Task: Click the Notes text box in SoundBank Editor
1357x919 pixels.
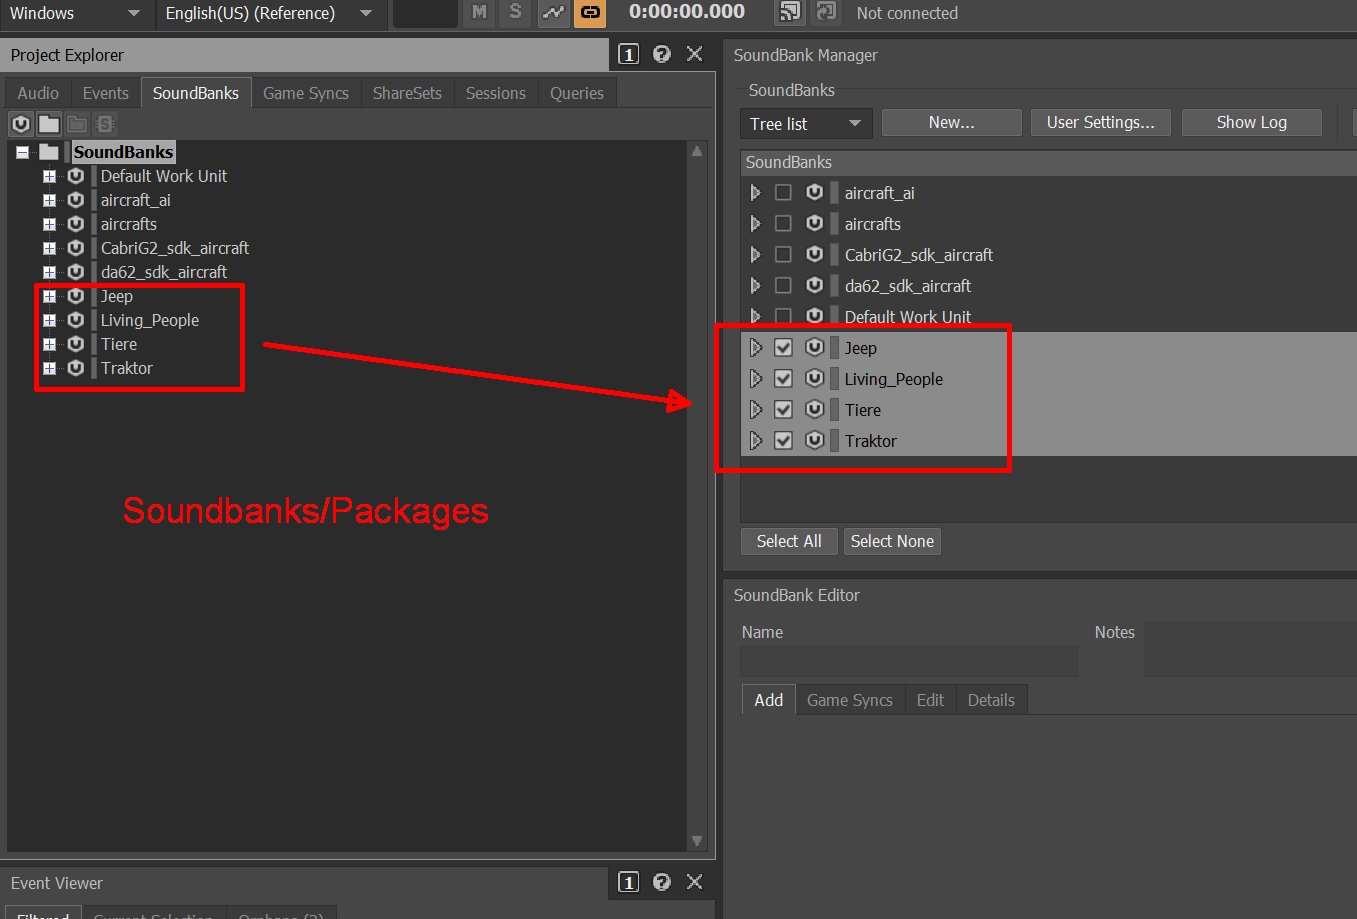Action: pos(1251,649)
